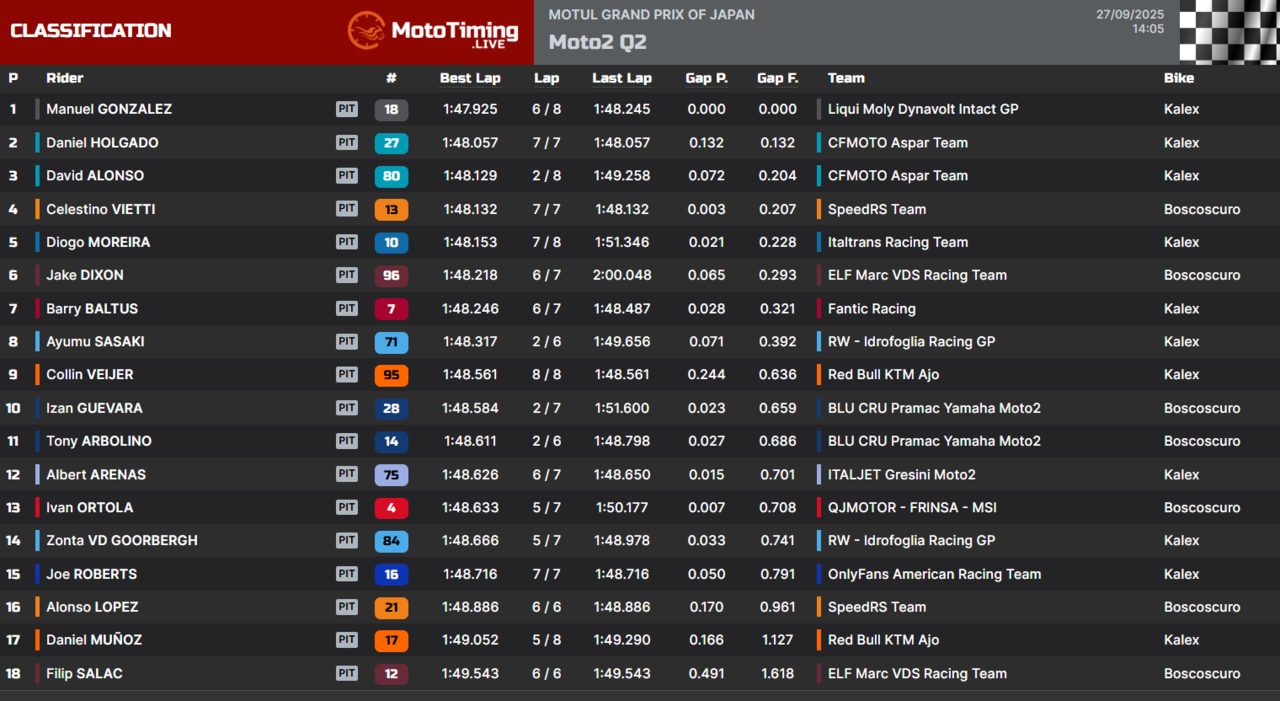Click PIT badge for Barry BALTUS
The height and width of the screenshot is (701, 1280).
click(347, 308)
